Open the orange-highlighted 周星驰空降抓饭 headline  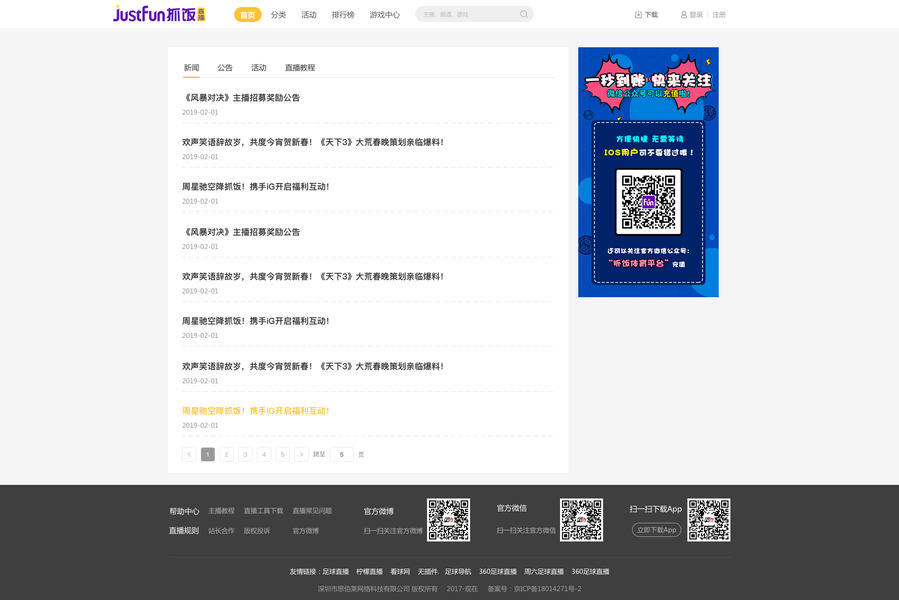coord(255,411)
